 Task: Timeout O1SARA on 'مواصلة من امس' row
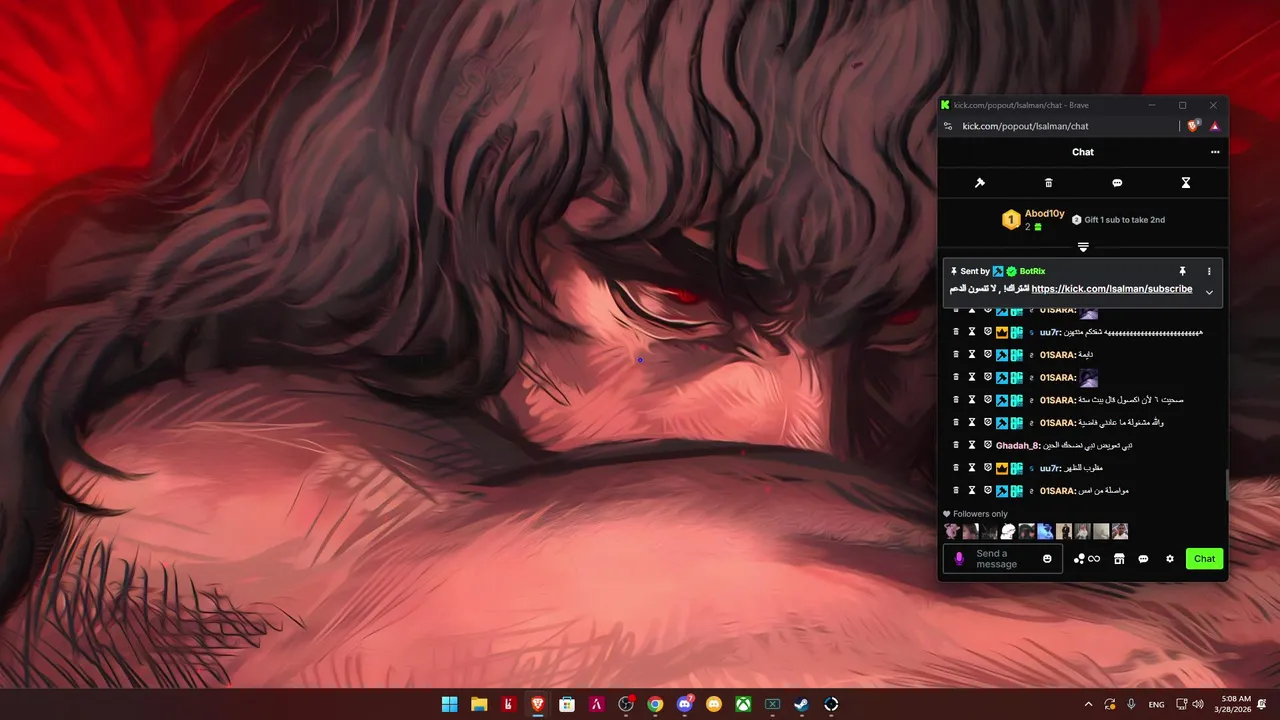[971, 491]
